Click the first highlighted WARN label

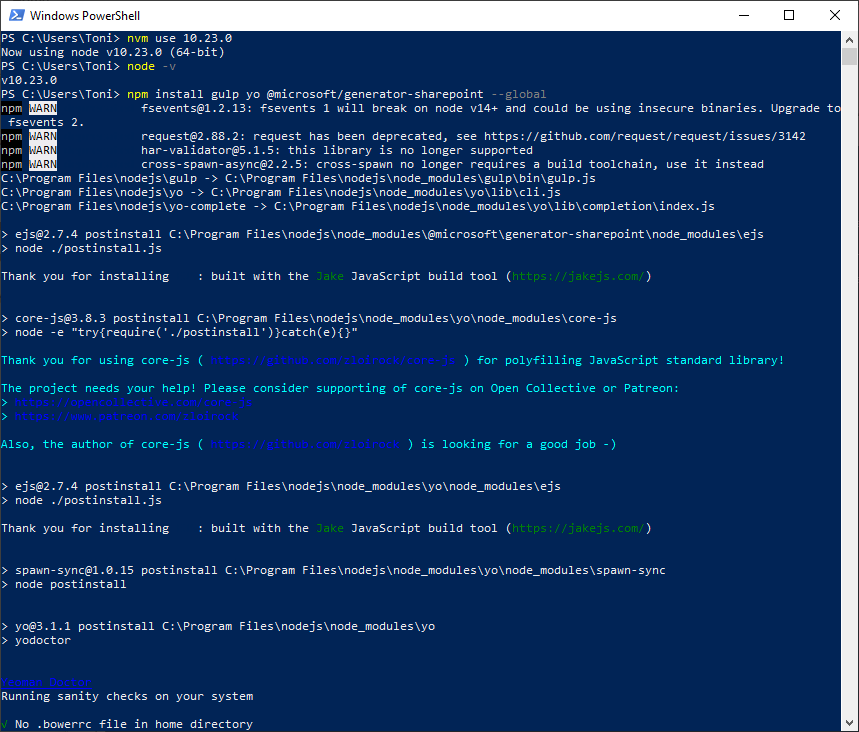pos(43,108)
